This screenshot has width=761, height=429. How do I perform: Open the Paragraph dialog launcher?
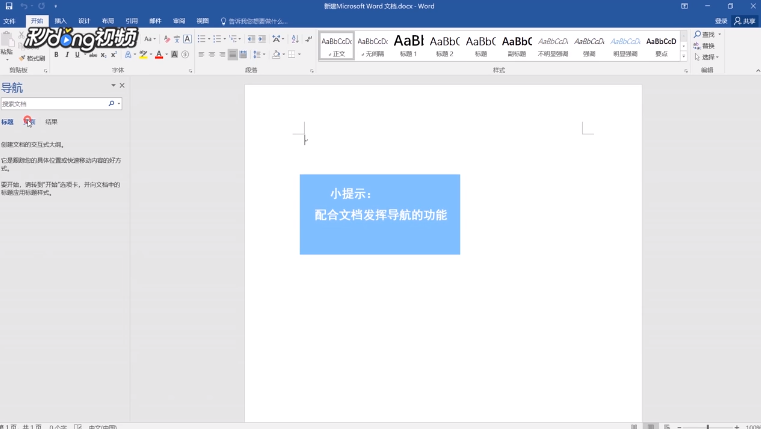(x=312, y=71)
